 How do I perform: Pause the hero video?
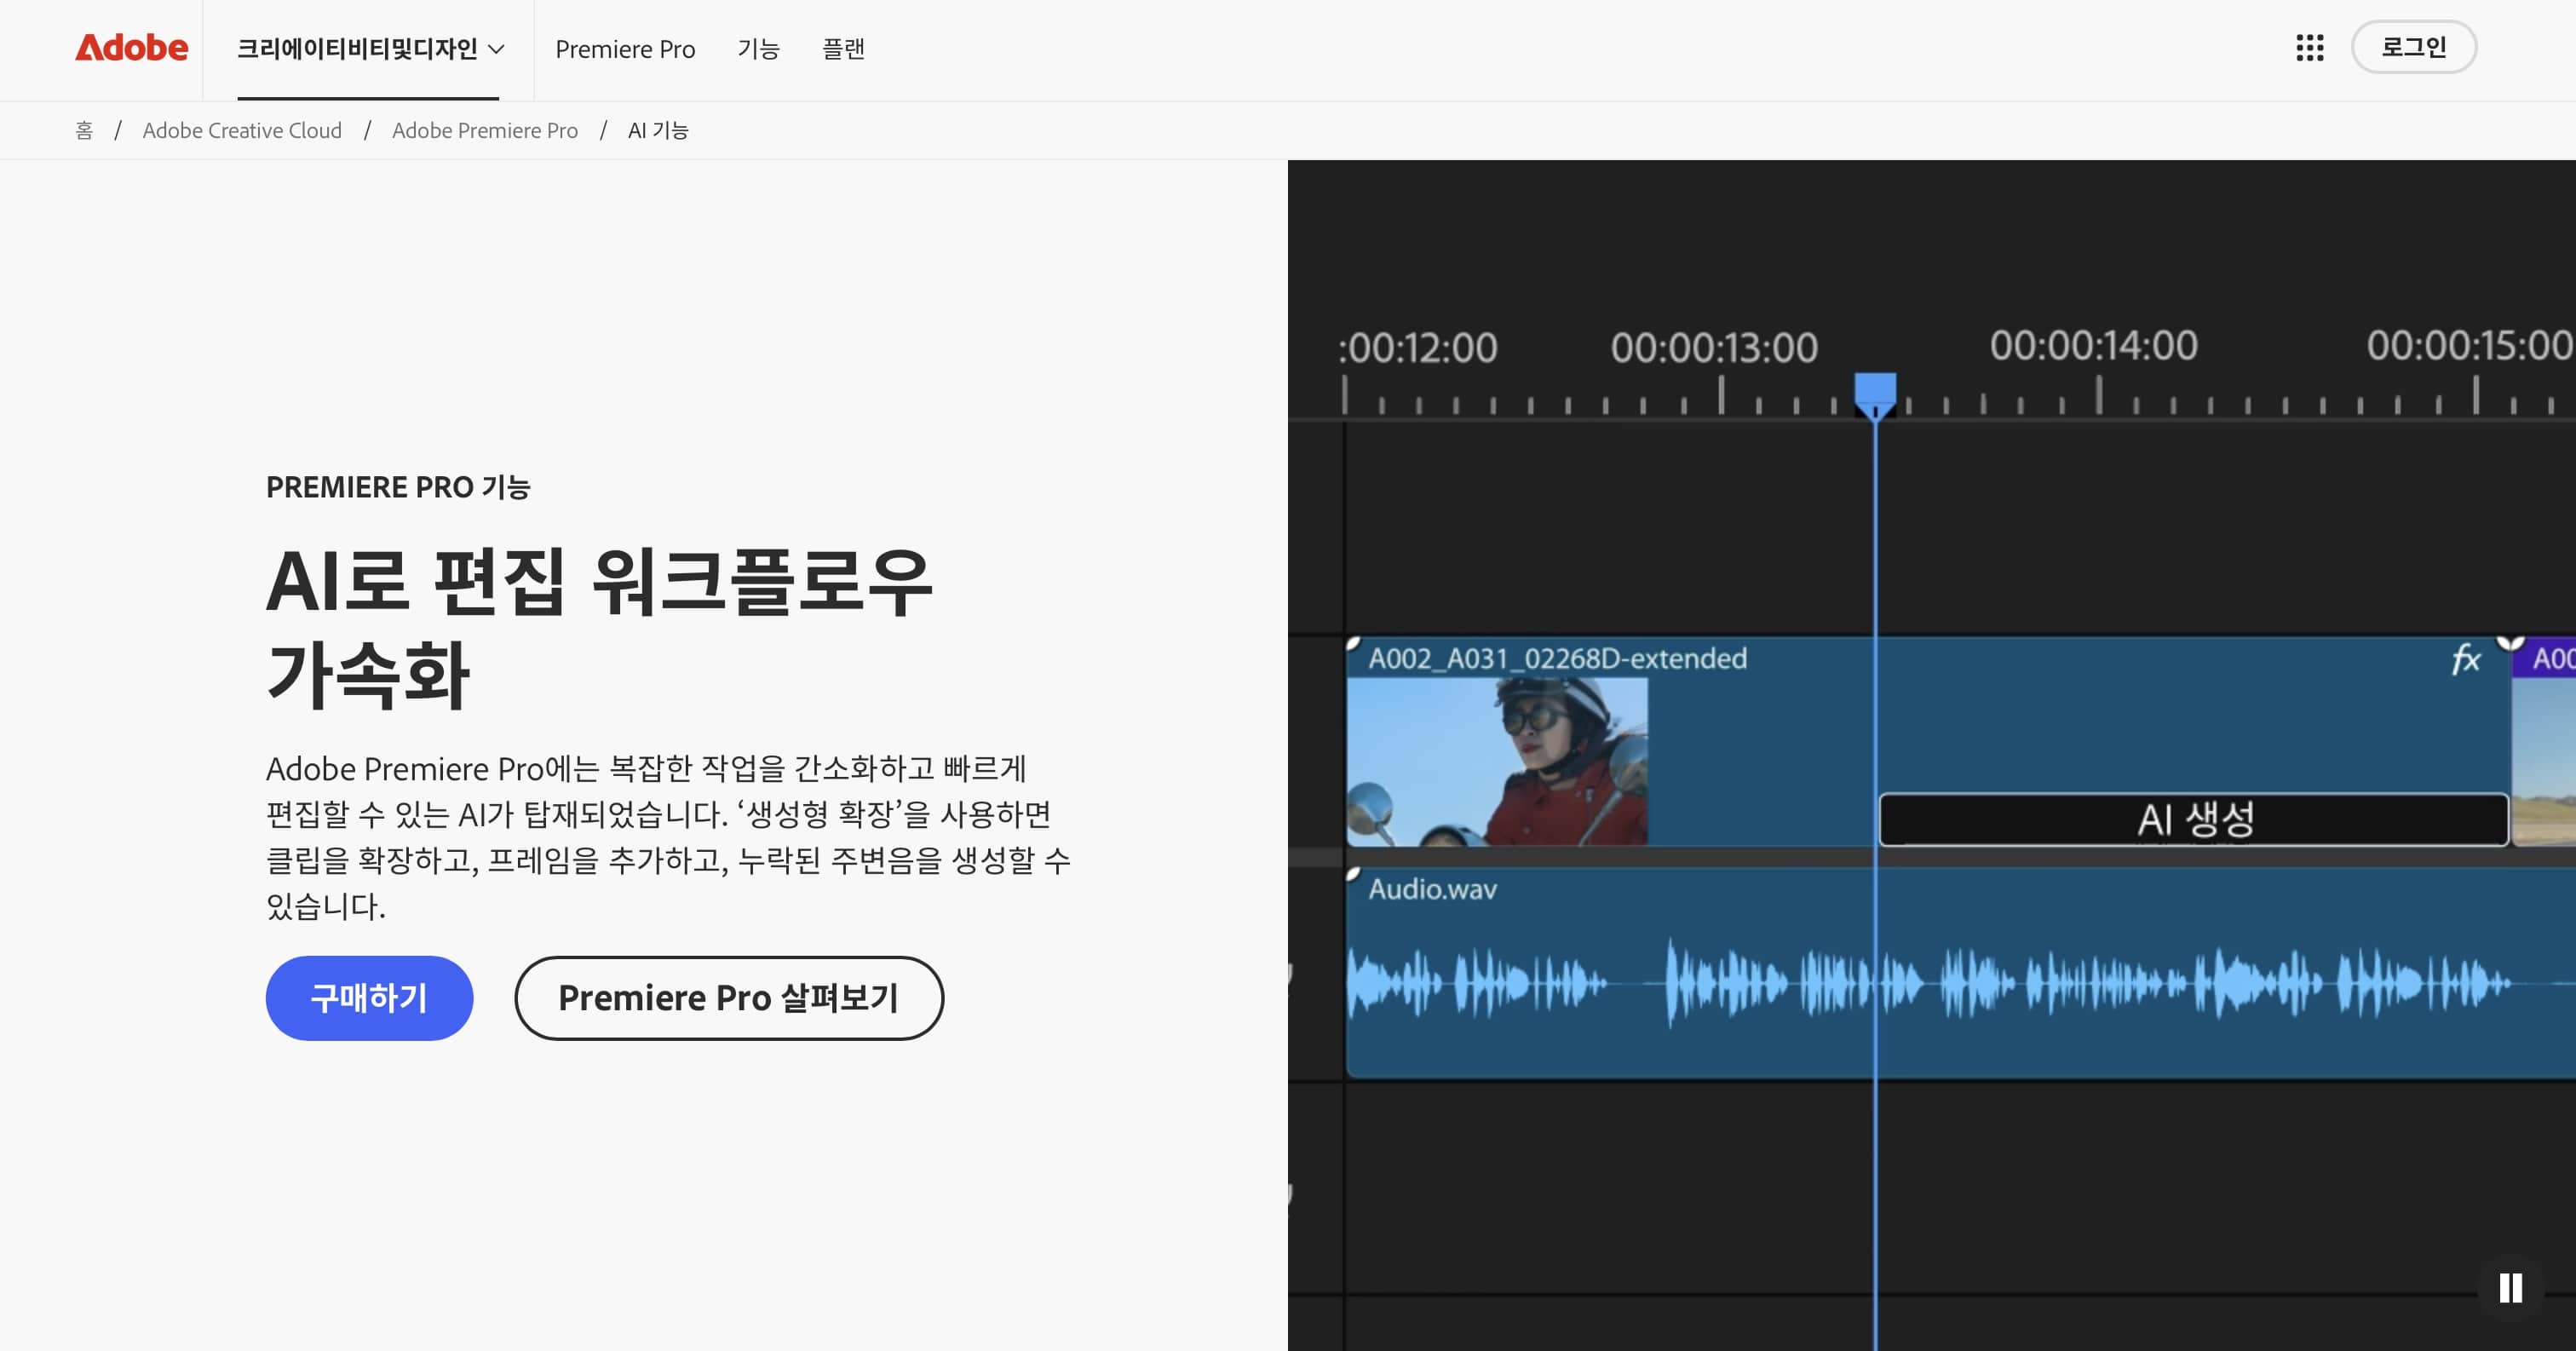pos(2510,1288)
